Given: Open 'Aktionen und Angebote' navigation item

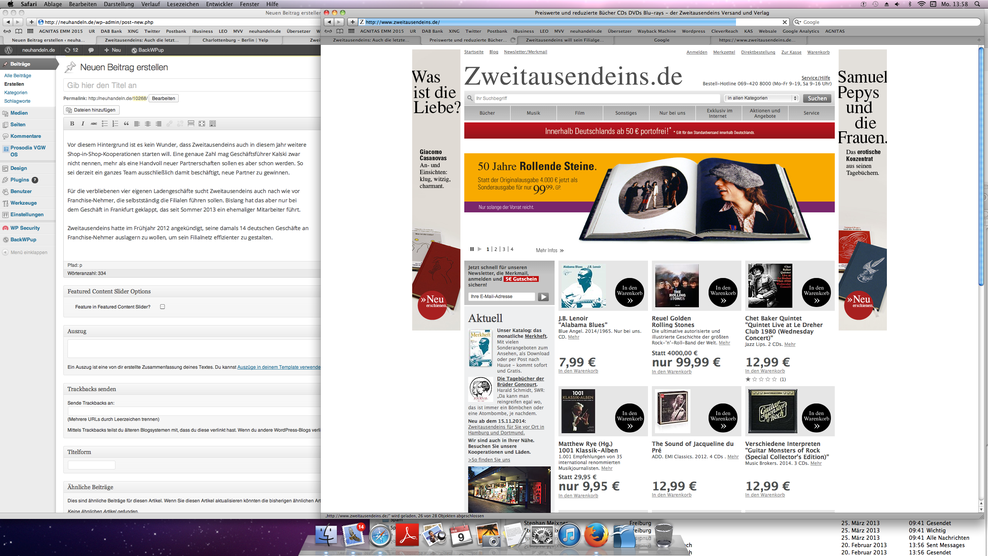Looking at the screenshot, I should [x=765, y=113].
